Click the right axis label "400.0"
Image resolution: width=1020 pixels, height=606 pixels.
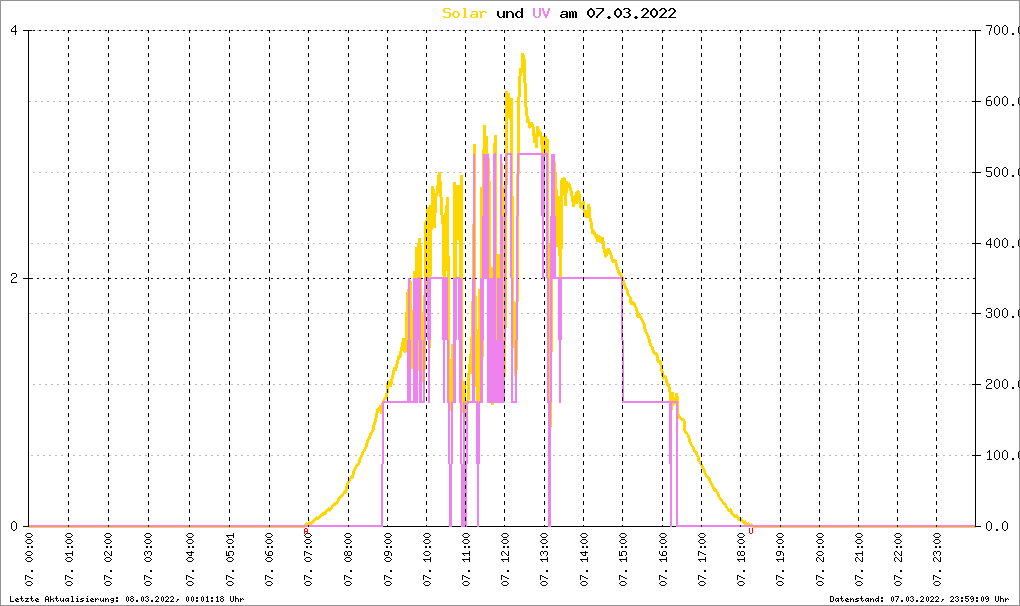pyautogui.click(x=1002, y=243)
